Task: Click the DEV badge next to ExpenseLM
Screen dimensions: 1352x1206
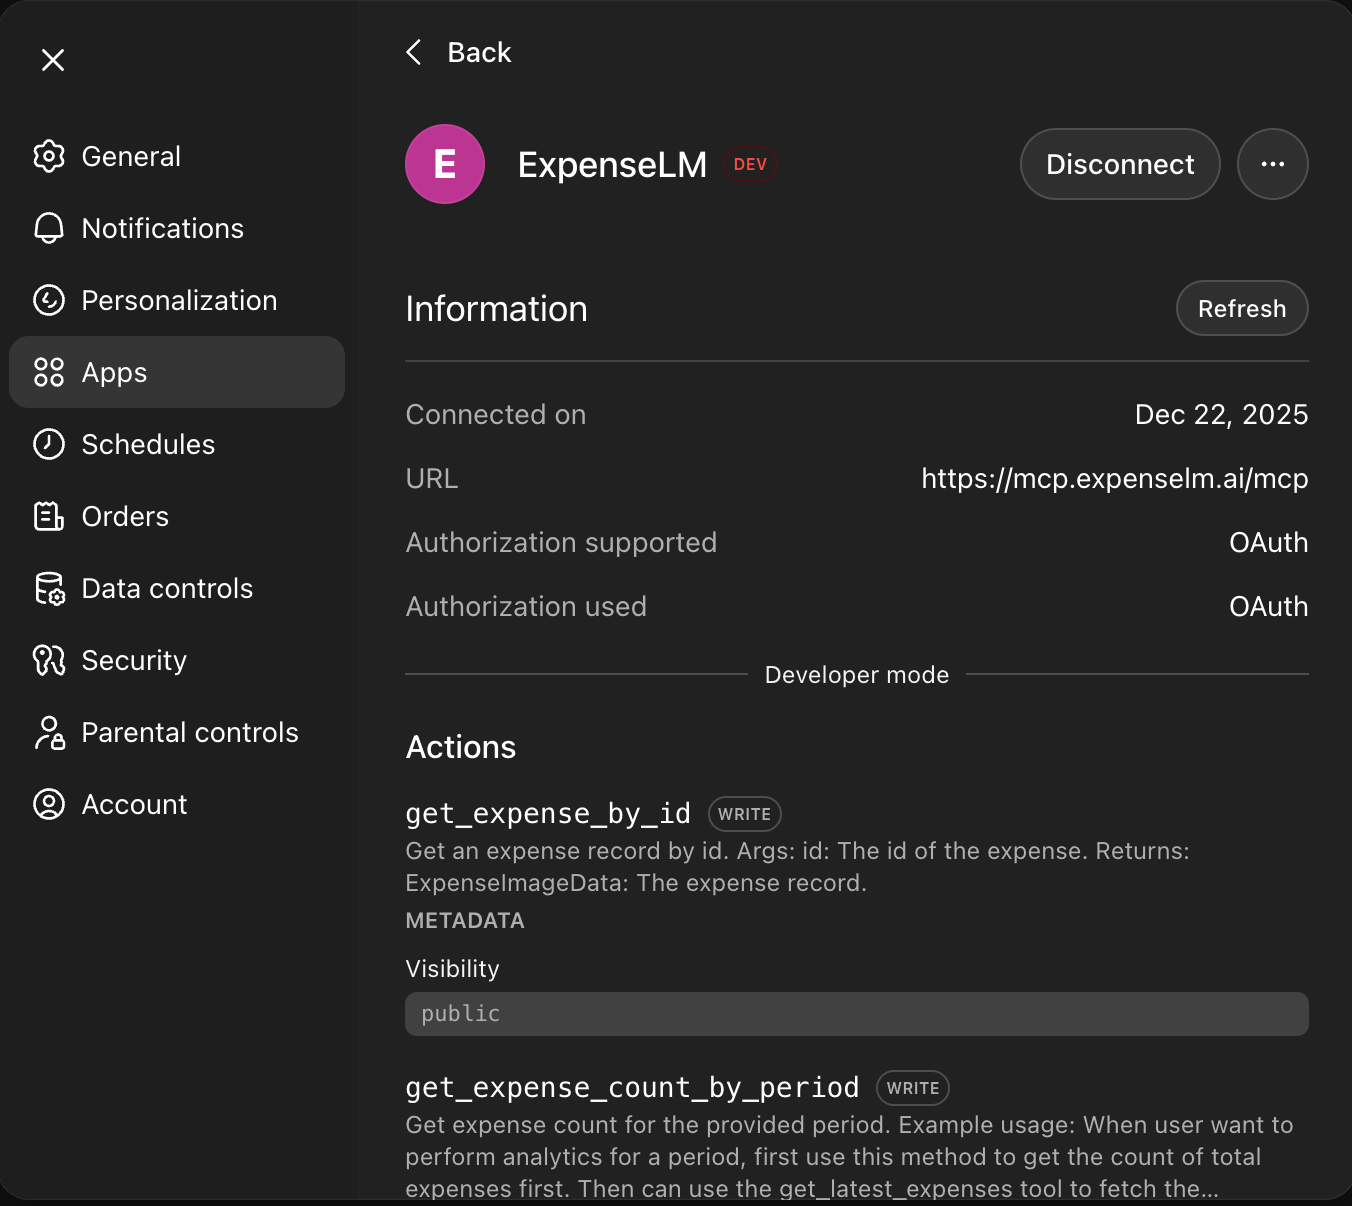Action: pos(750,164)
